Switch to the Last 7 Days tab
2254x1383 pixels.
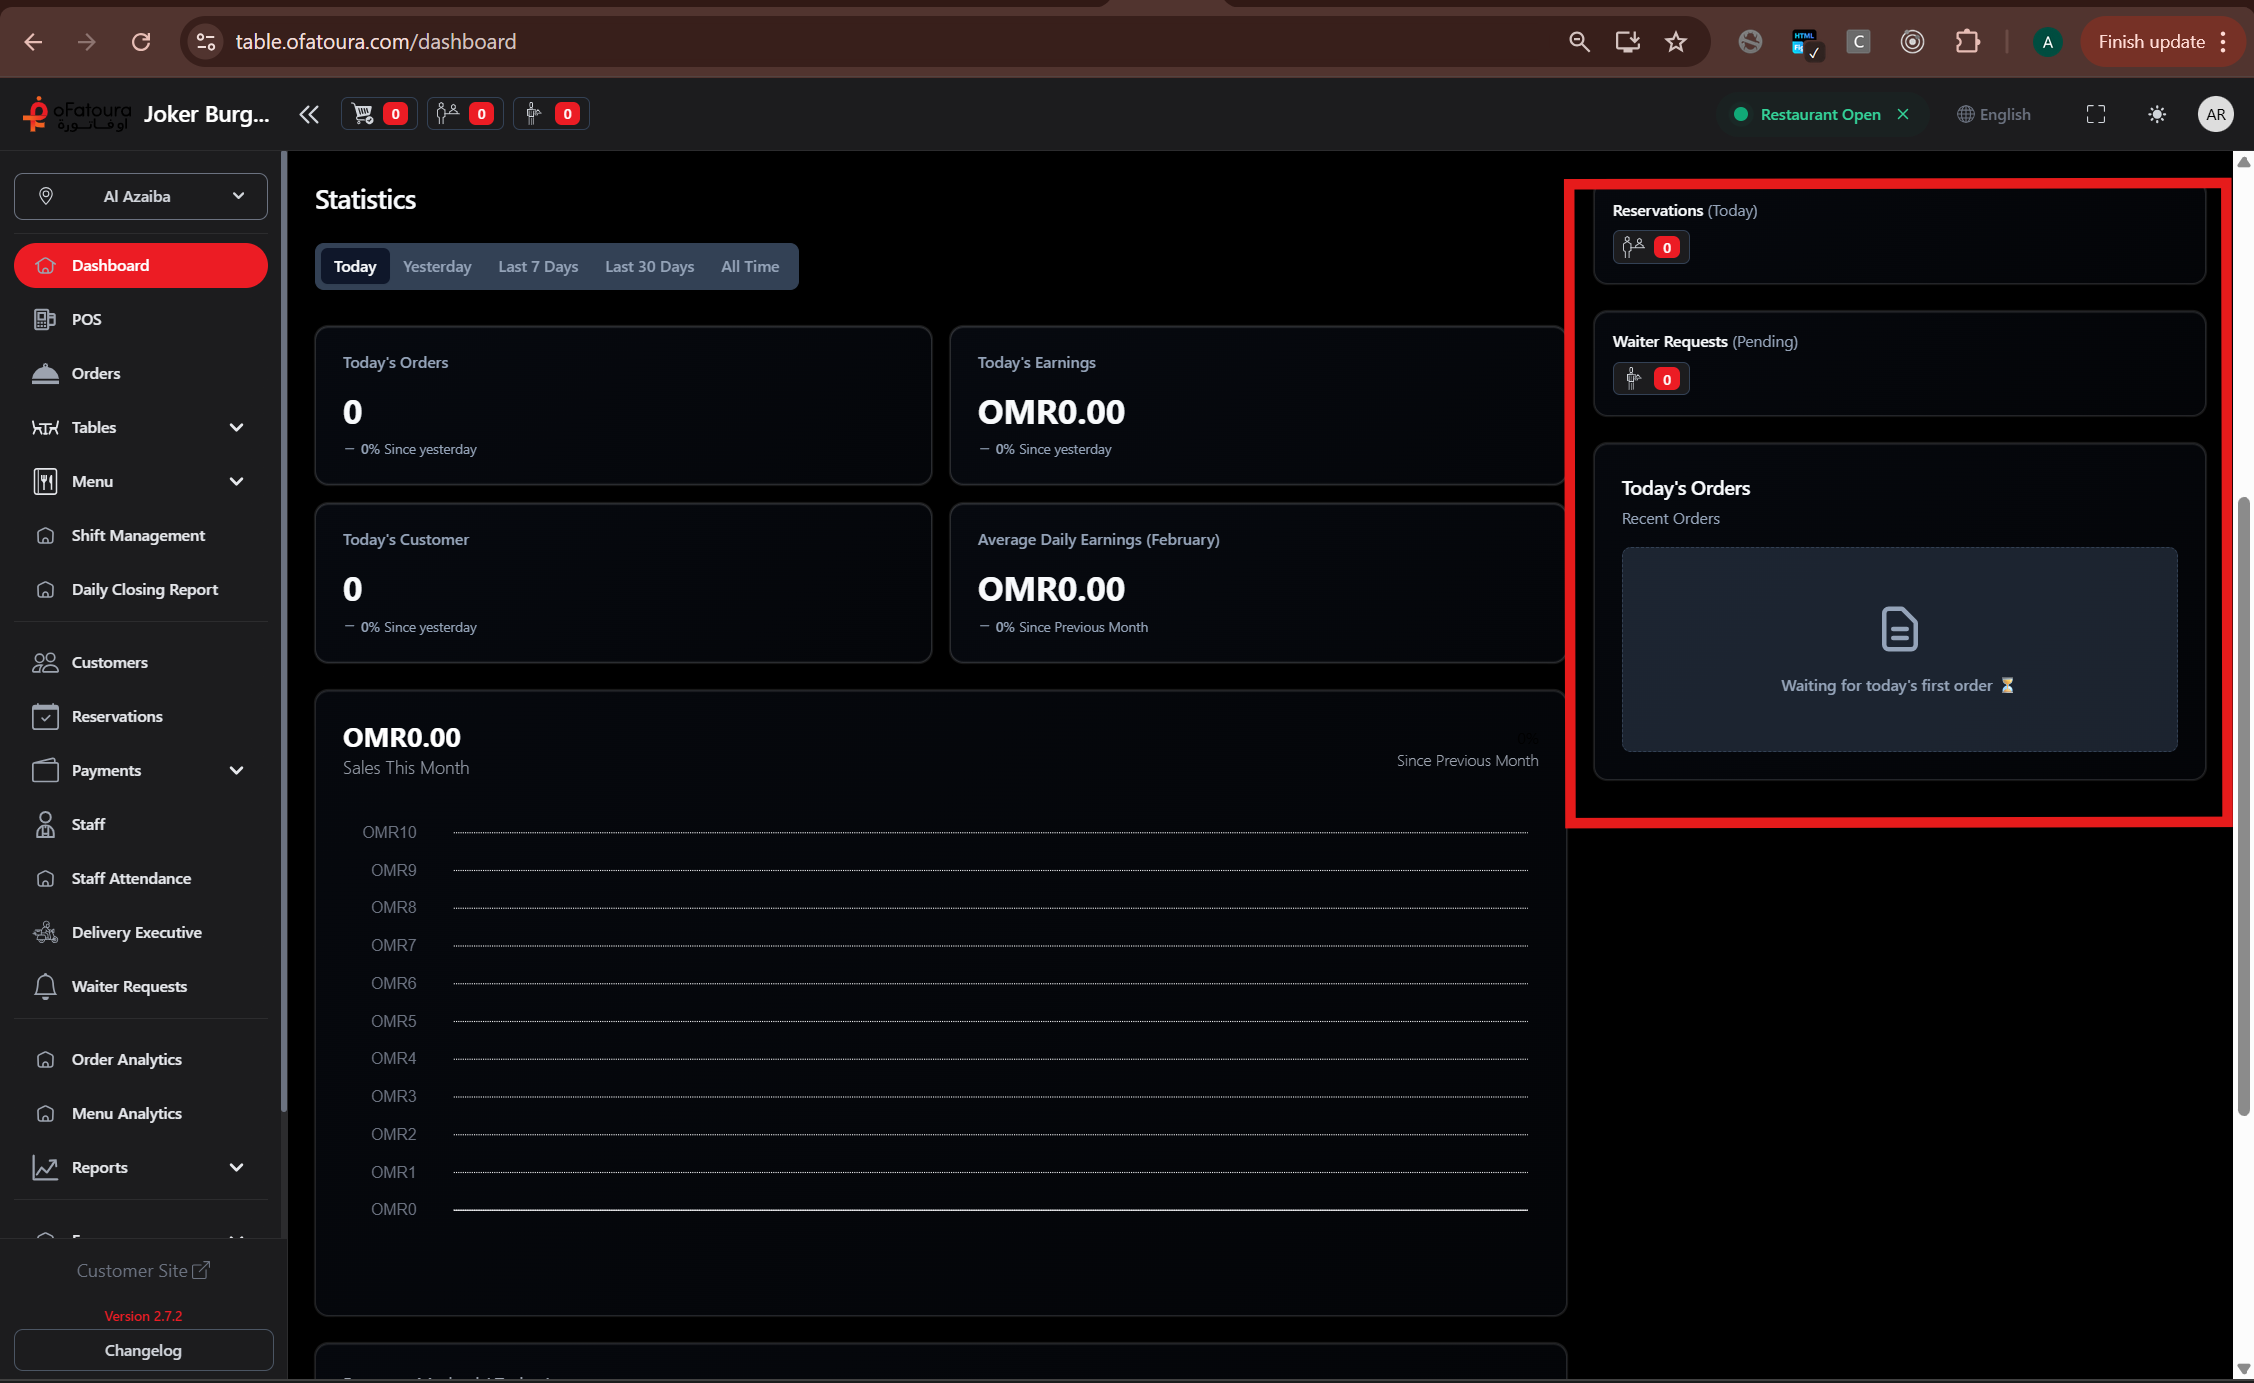(x=538, y=266)
